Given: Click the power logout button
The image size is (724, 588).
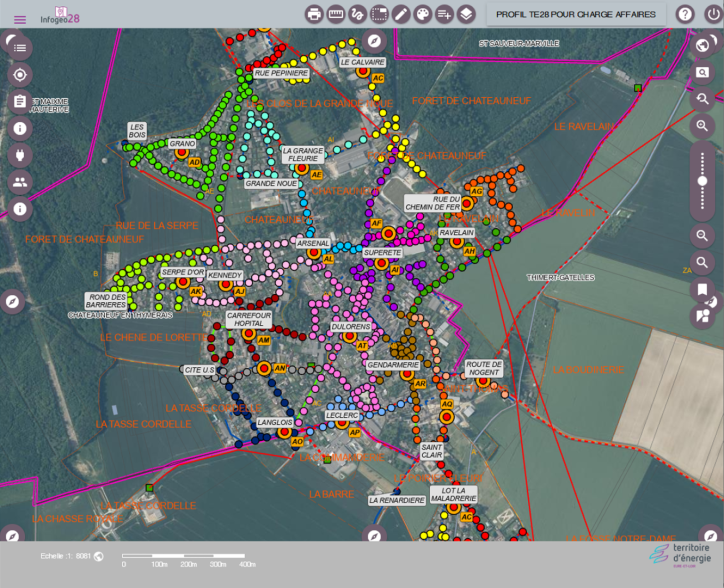Looking at the screenshot, I should click(x=712, y=14).
